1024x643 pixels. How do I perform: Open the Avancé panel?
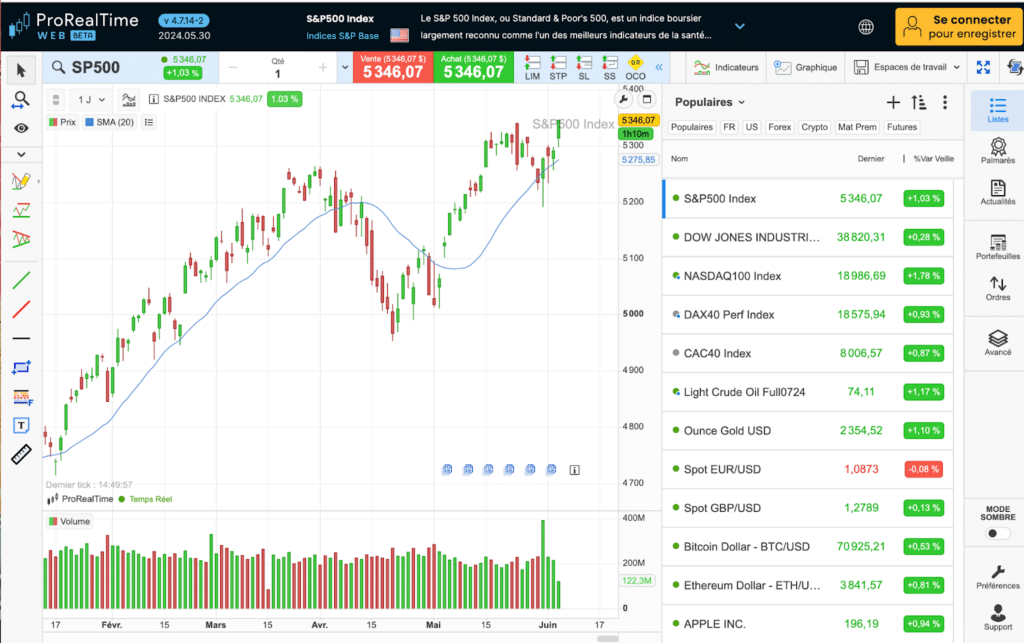(x=998, y=343)
